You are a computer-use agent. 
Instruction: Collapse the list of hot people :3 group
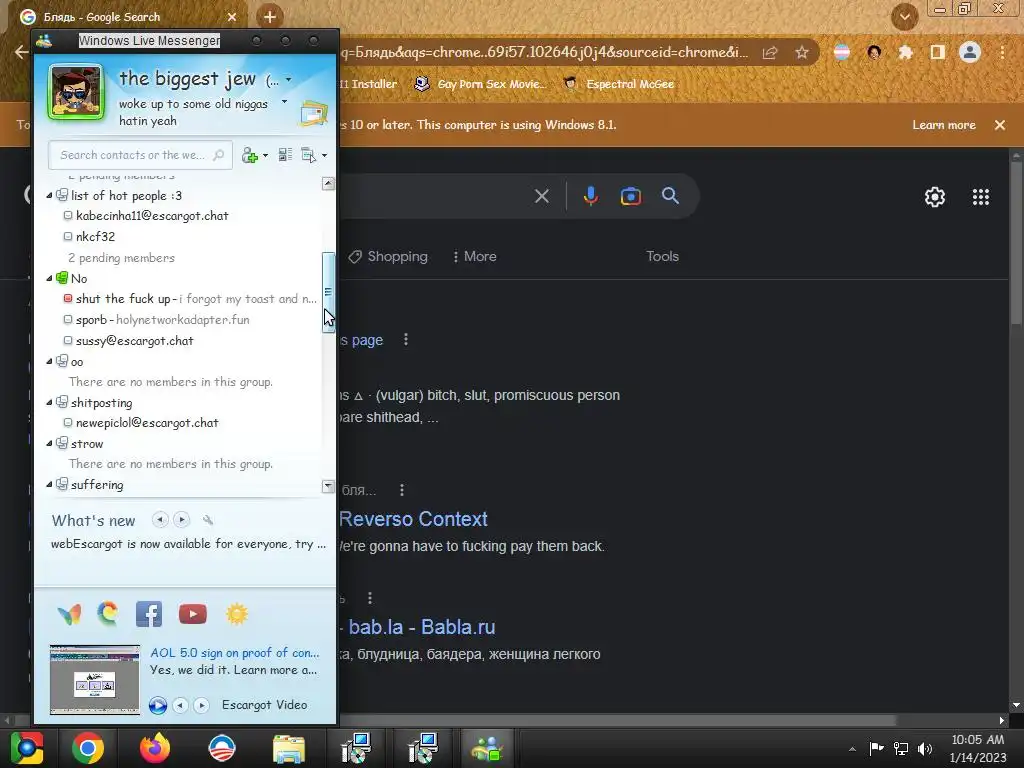[49, 195]
